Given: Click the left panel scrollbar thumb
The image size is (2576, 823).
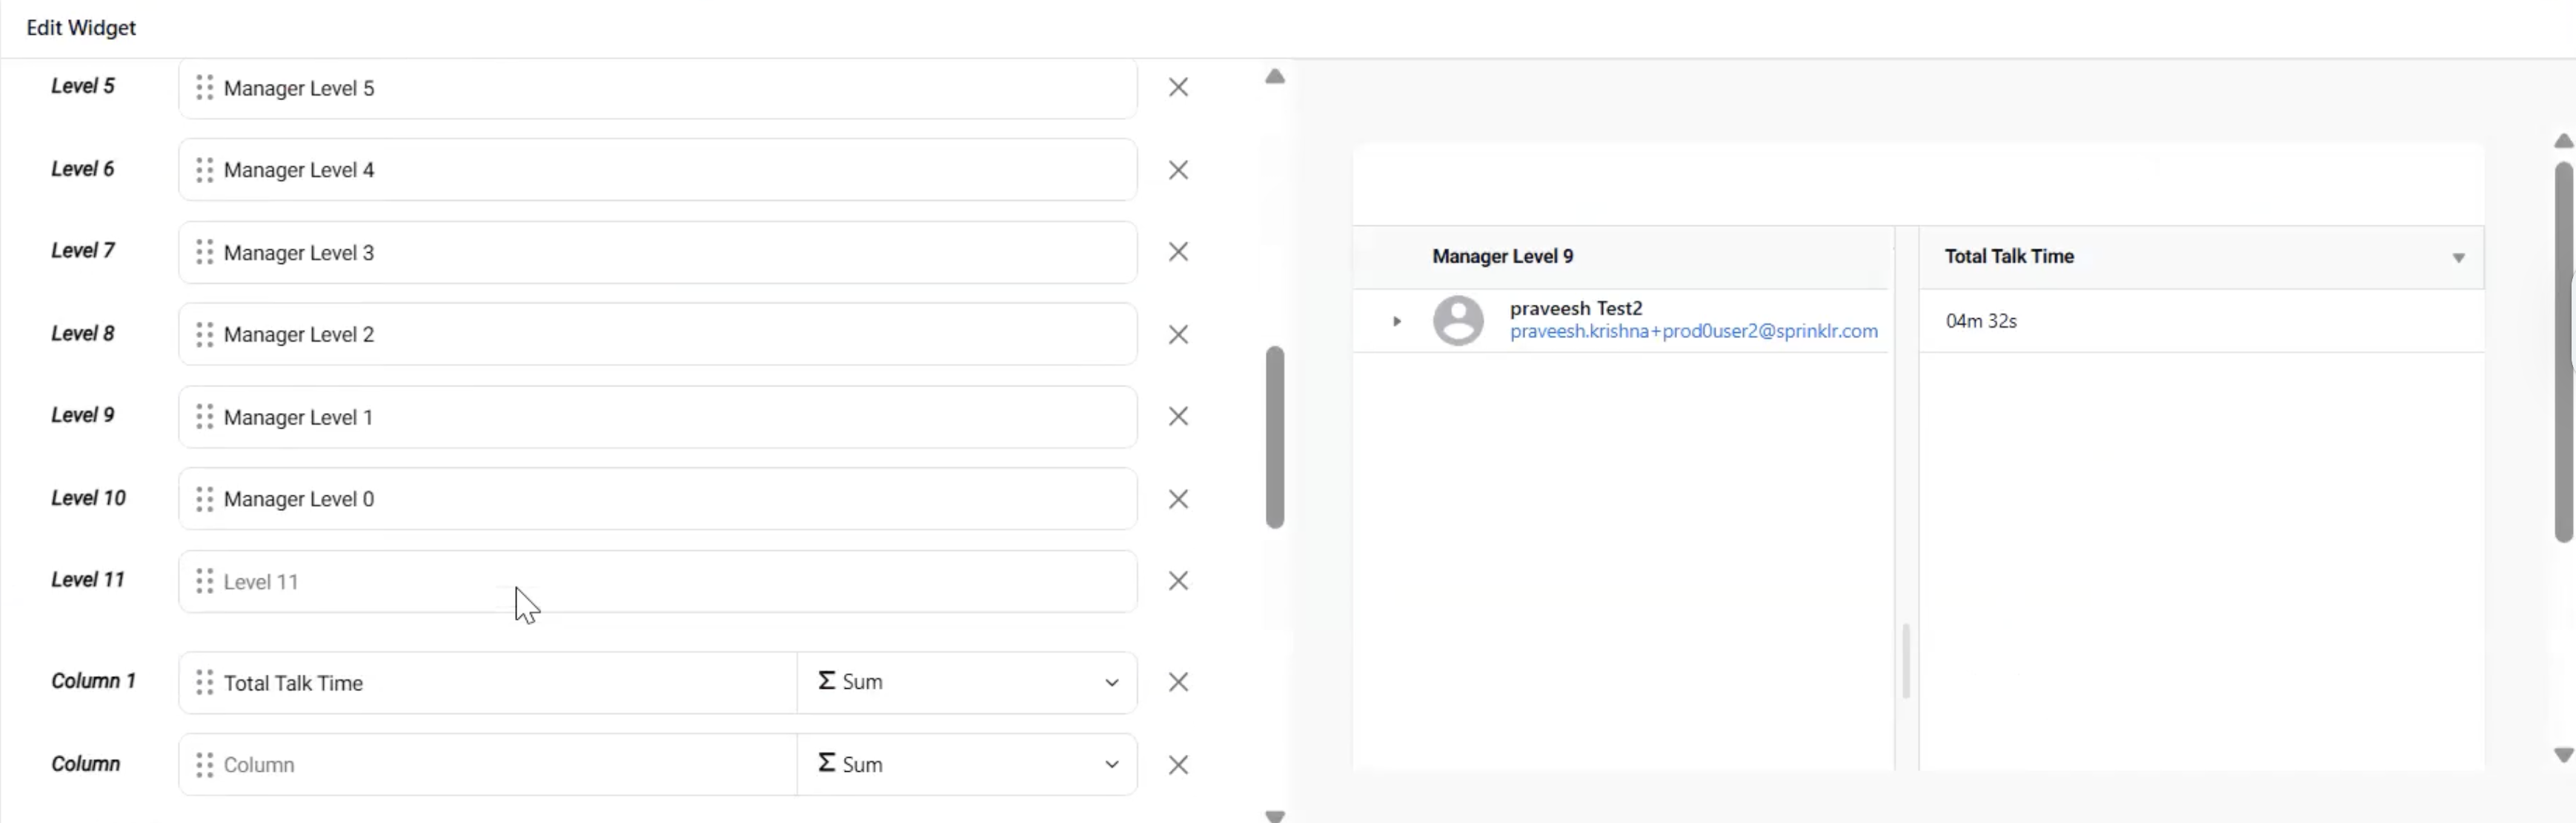Looking at the screenshot, I should [1275, 437].
